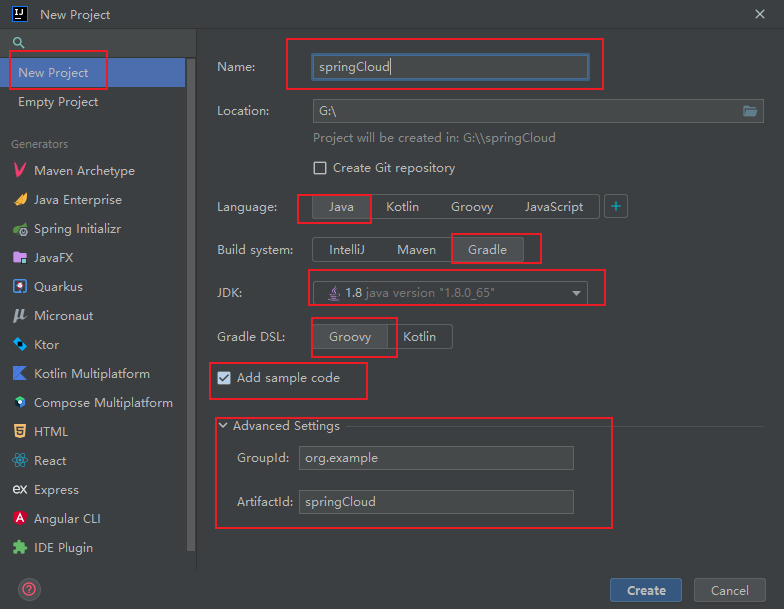The width and height of the screenshot is (784, 609).
Task: Click the Kotlin Multiplatform icon
Action: pyautogui.click(x=20, y=374)
